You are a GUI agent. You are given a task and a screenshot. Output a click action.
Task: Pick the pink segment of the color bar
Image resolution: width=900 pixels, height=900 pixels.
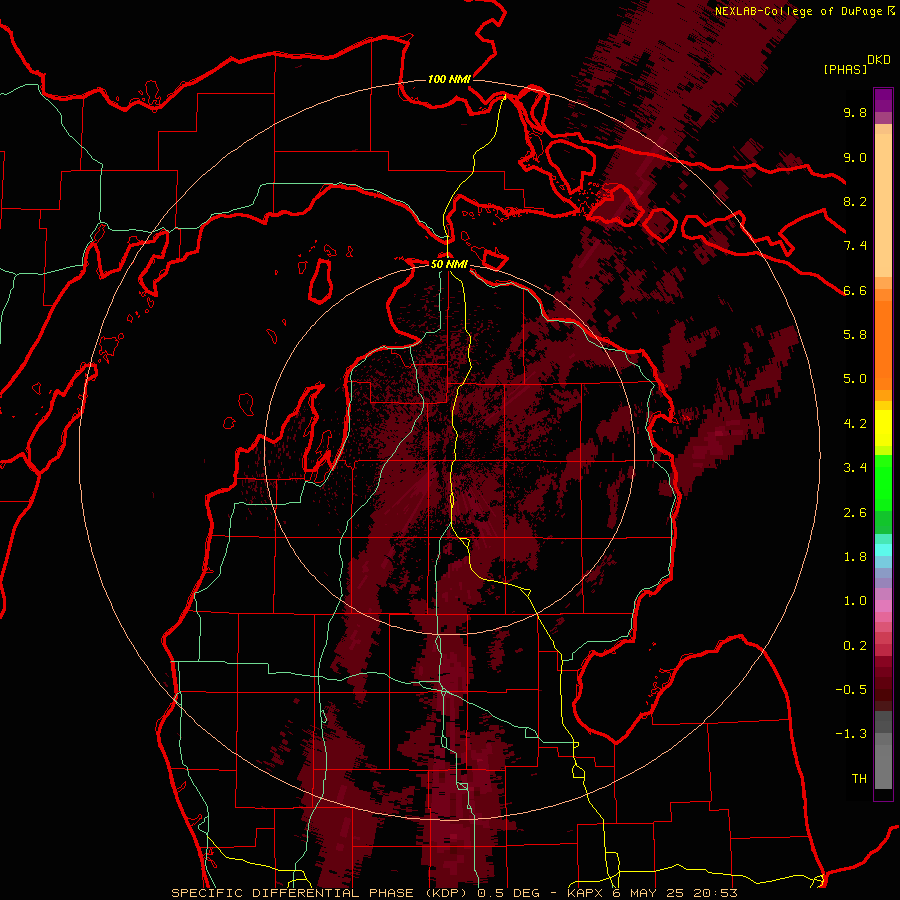pyautogui.click(x=883, y=606)
